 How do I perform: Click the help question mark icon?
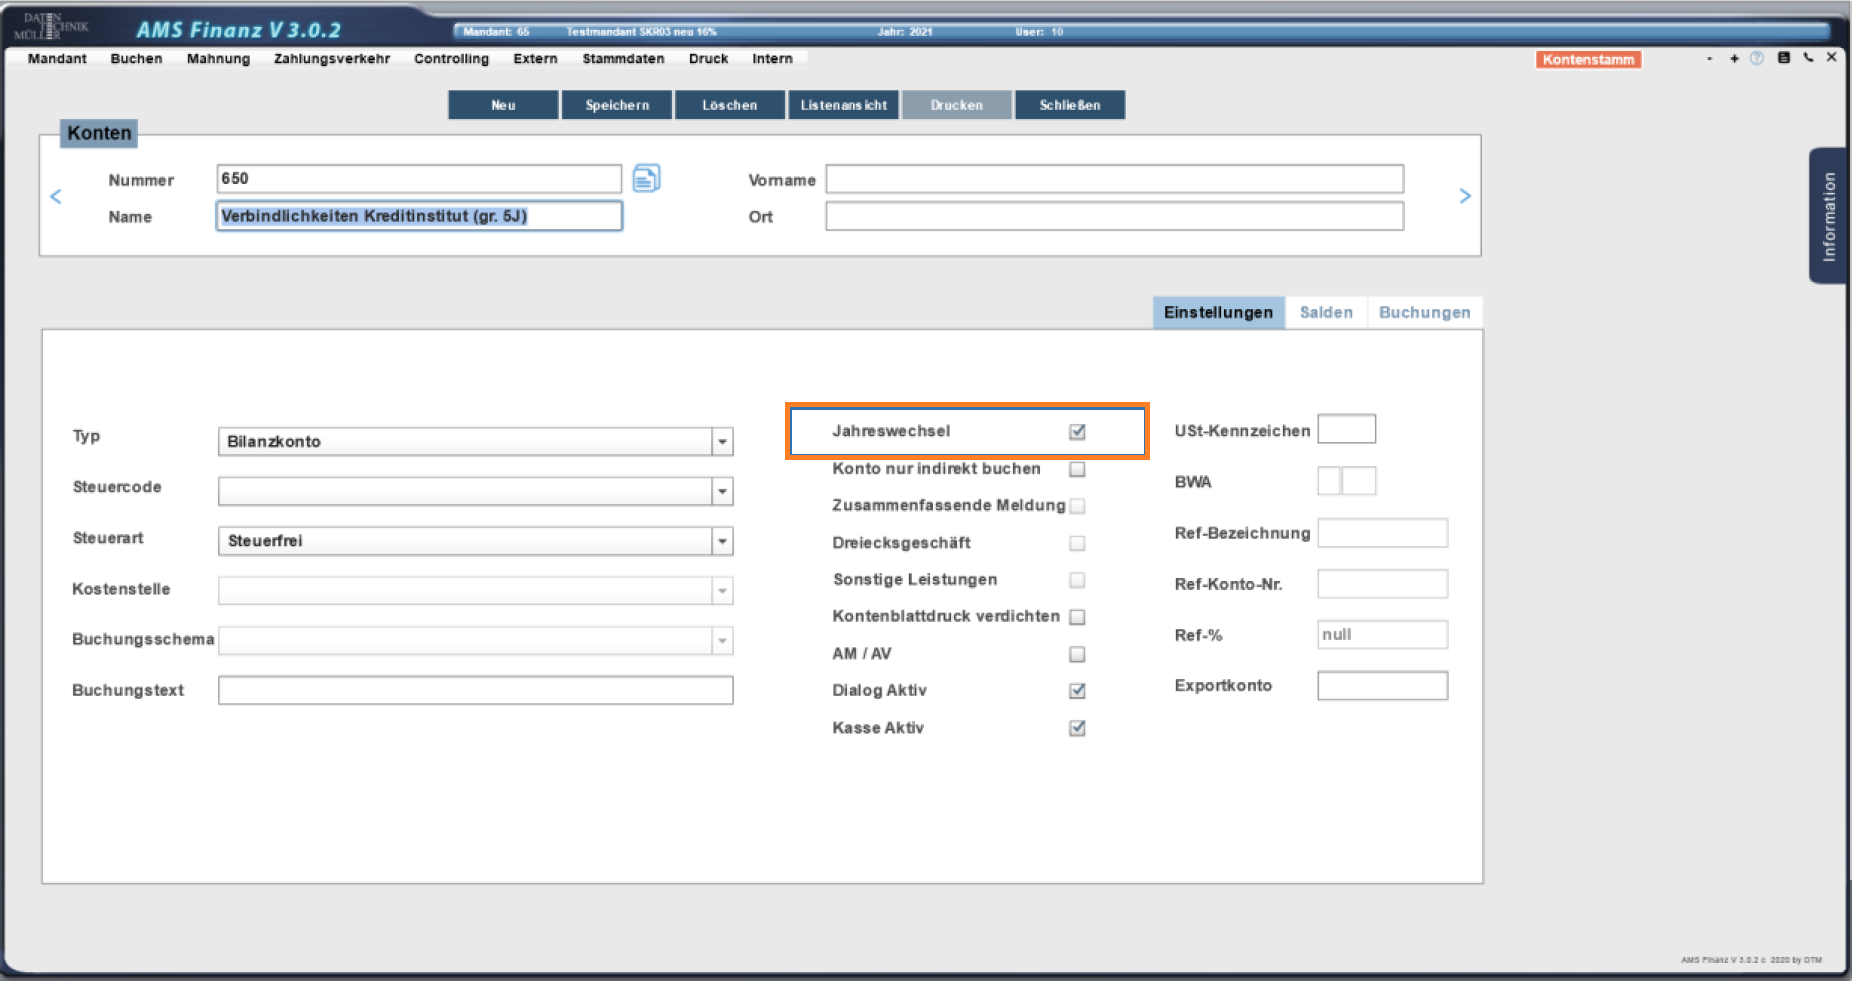click(1757, 58)
